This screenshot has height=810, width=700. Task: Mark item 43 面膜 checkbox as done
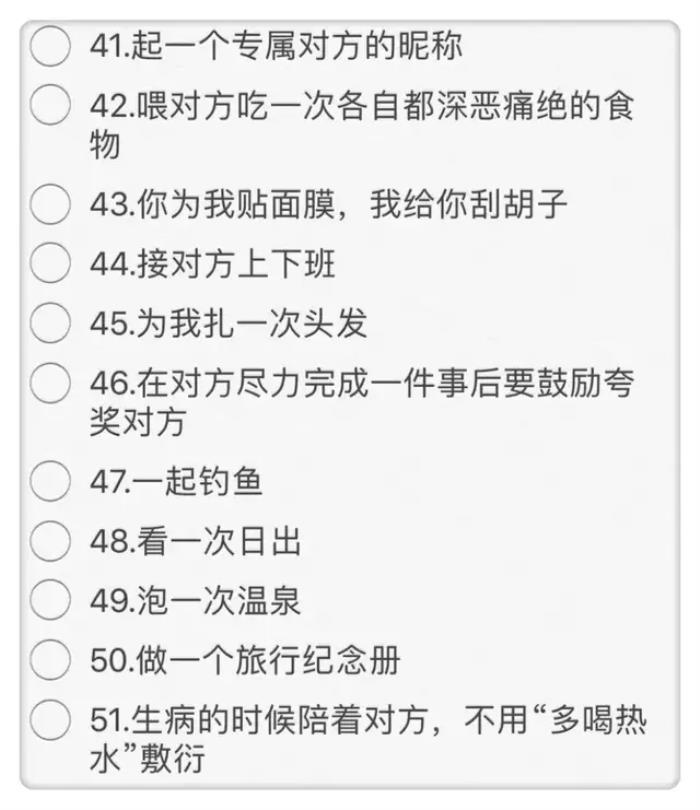point(50,204)
